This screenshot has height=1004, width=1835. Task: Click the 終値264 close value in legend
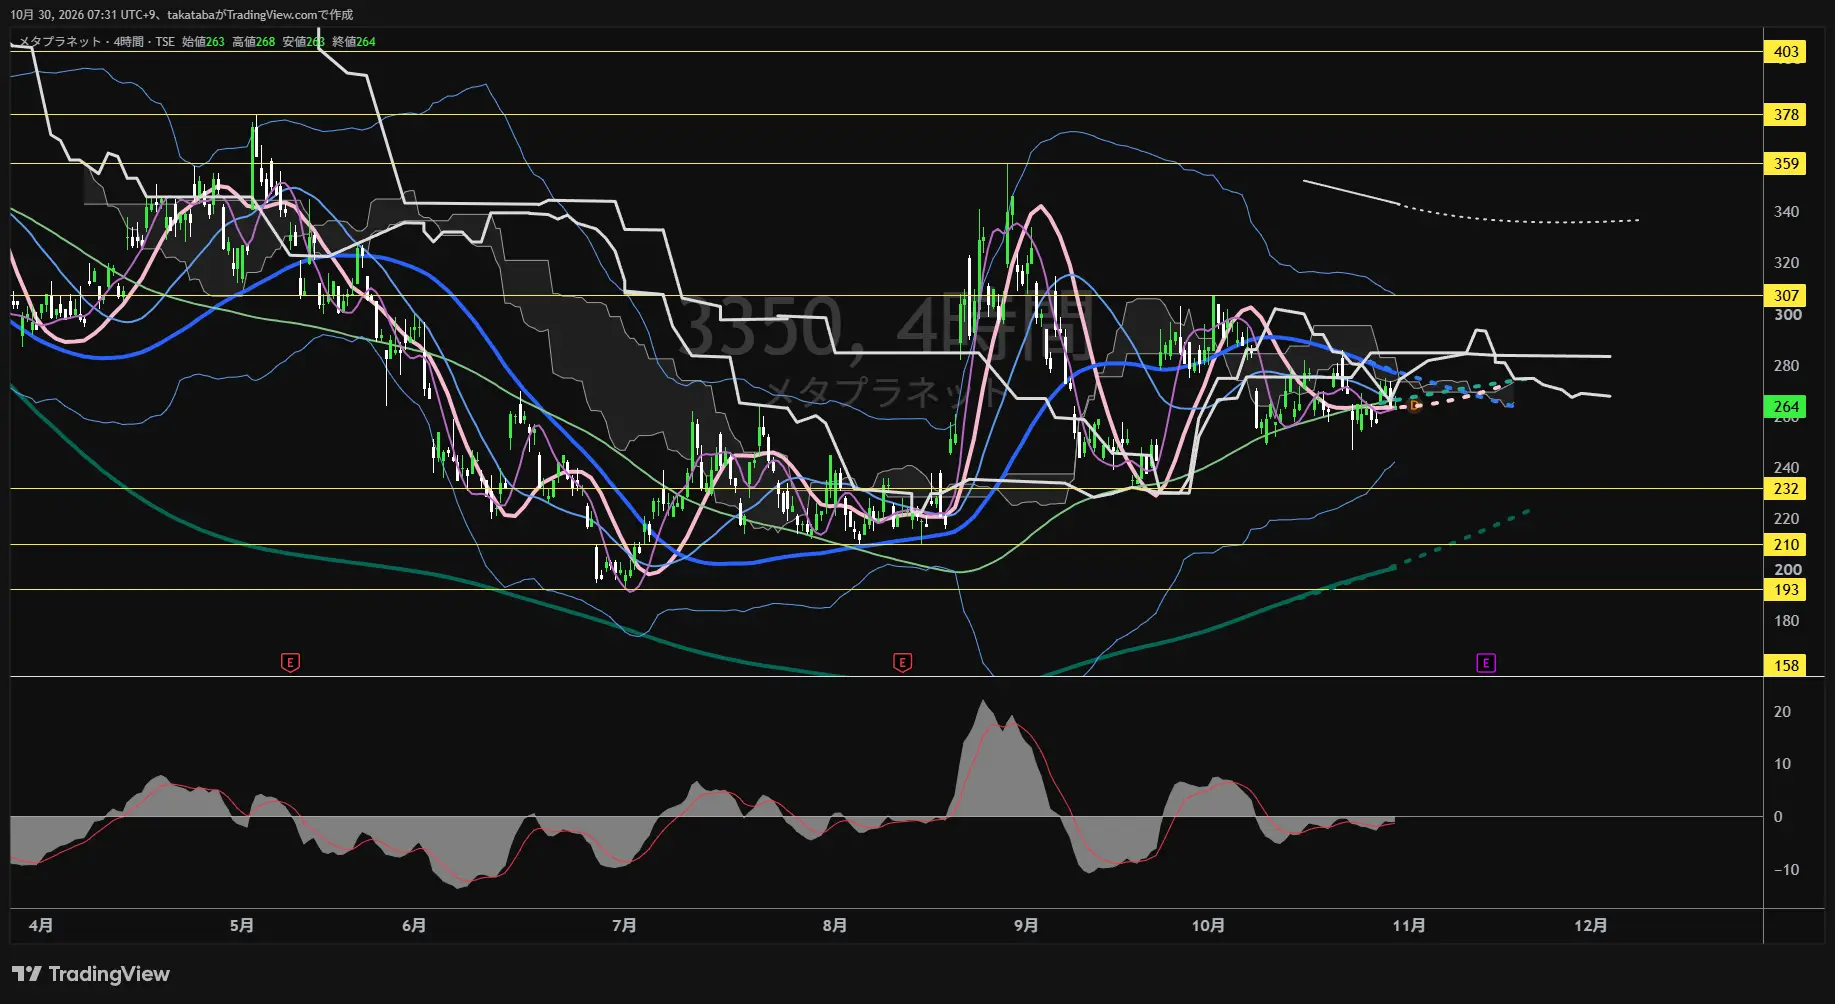tap(354, 42)
